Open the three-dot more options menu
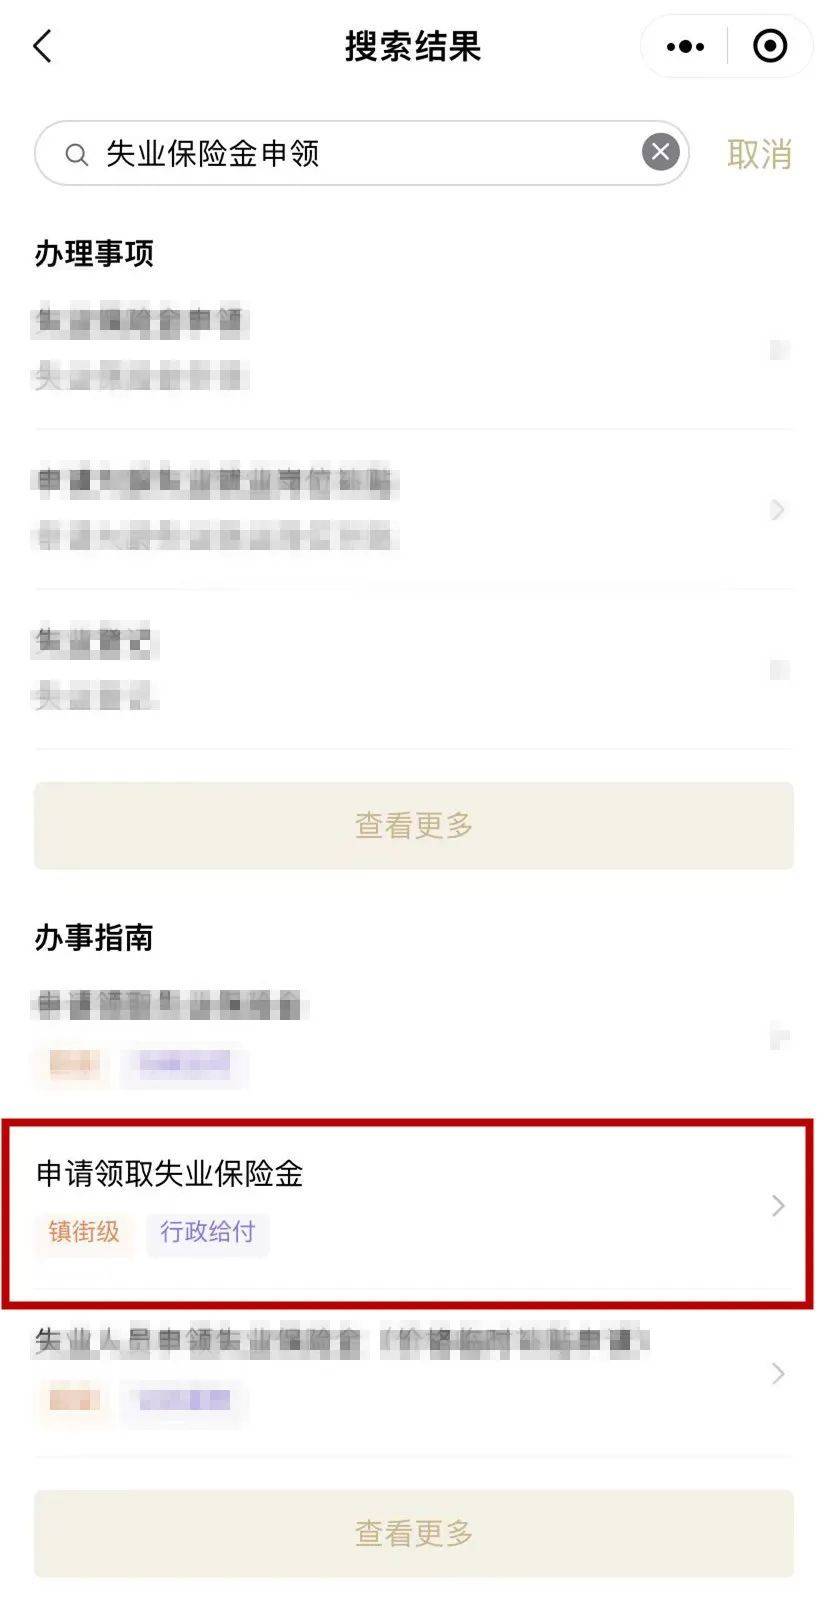The width and height of the screenshot is (828, 1616). pos(685,46)
